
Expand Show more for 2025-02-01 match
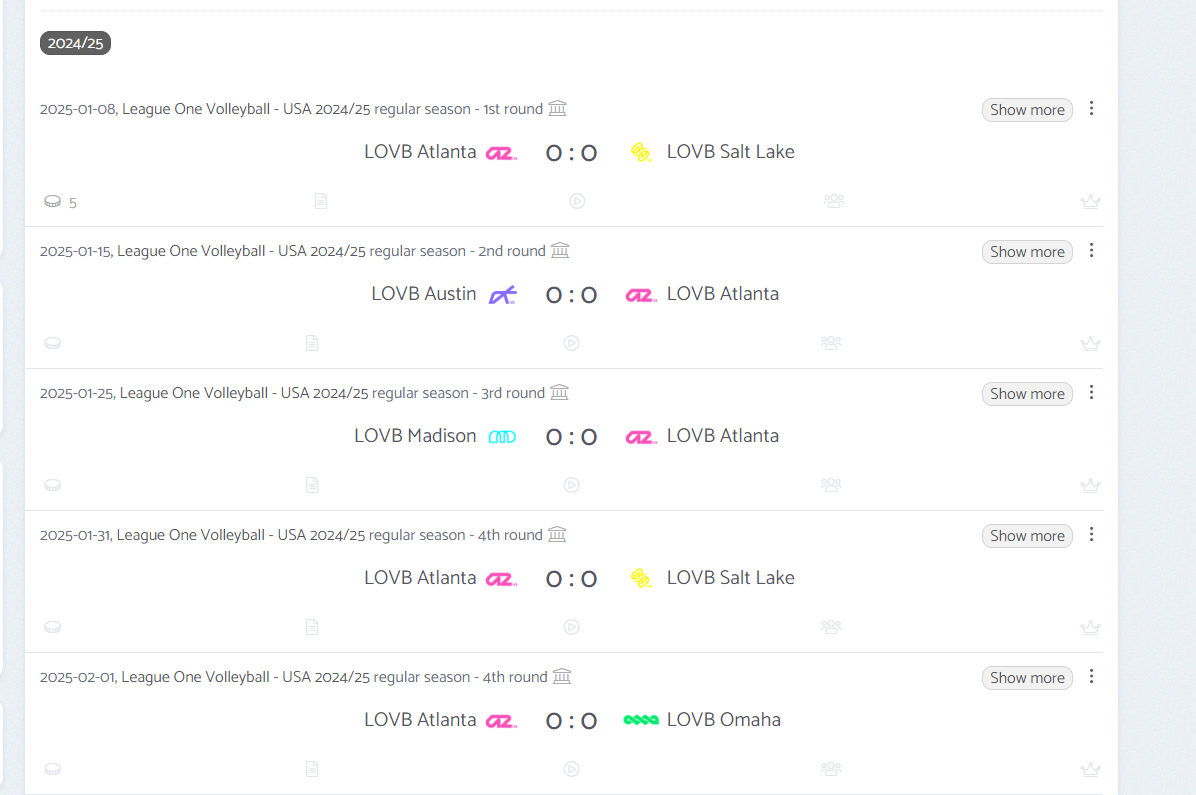tap(1027, 678)
